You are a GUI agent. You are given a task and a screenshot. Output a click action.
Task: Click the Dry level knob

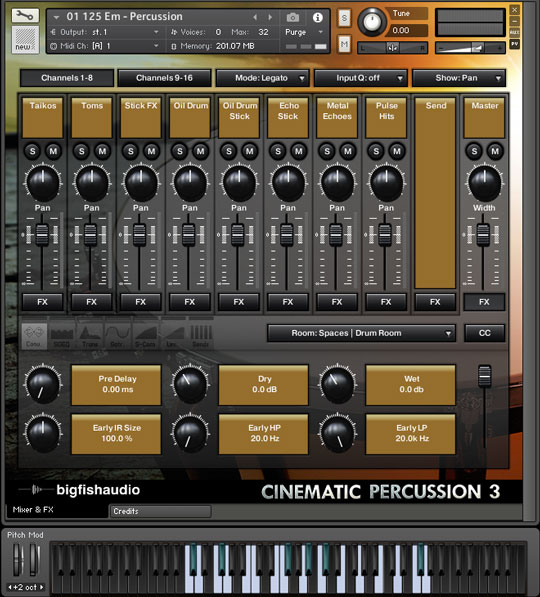[x=190, y=385]
